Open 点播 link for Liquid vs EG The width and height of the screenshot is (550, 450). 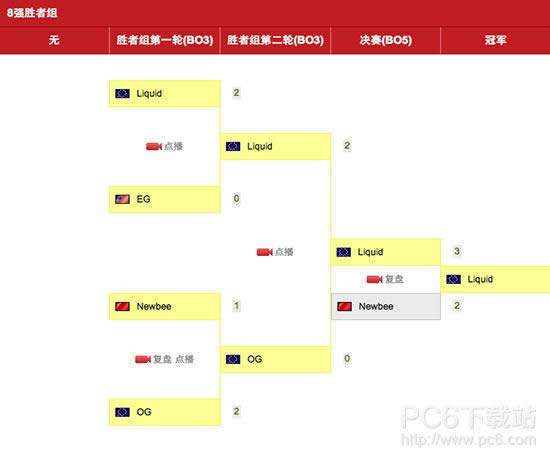click(174, 146)
